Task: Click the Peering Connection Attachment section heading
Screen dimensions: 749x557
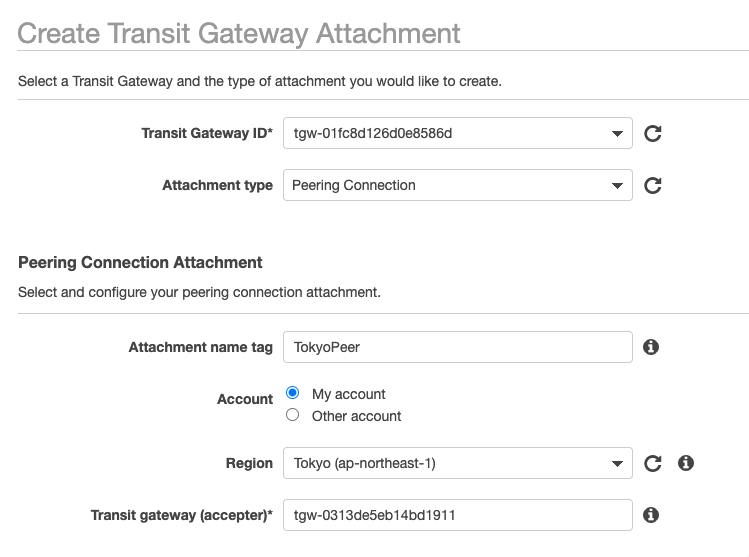Action: [x=140, y=262]
